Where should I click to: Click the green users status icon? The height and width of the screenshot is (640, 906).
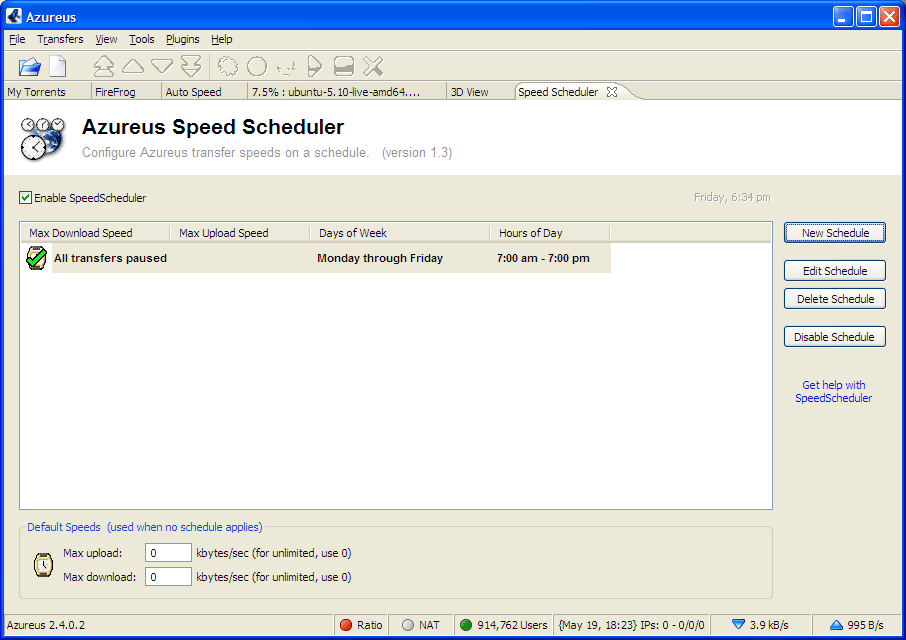(x=466, y=625)
